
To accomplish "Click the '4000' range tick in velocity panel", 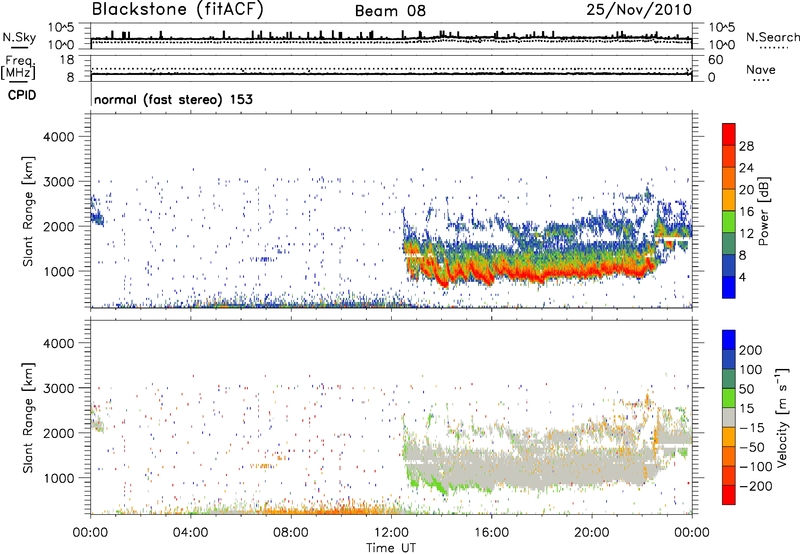I will pyautogui.click(x=59, y=343).
